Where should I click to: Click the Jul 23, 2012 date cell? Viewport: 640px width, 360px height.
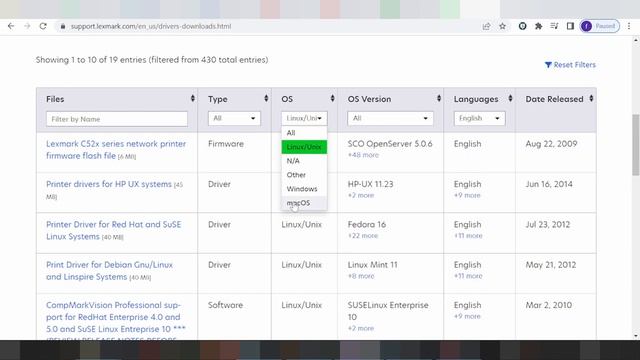pos(548,224)
